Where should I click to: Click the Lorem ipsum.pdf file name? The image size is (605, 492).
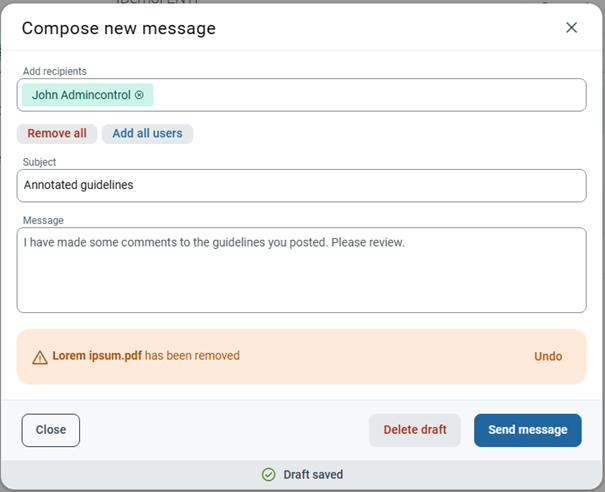97,355
